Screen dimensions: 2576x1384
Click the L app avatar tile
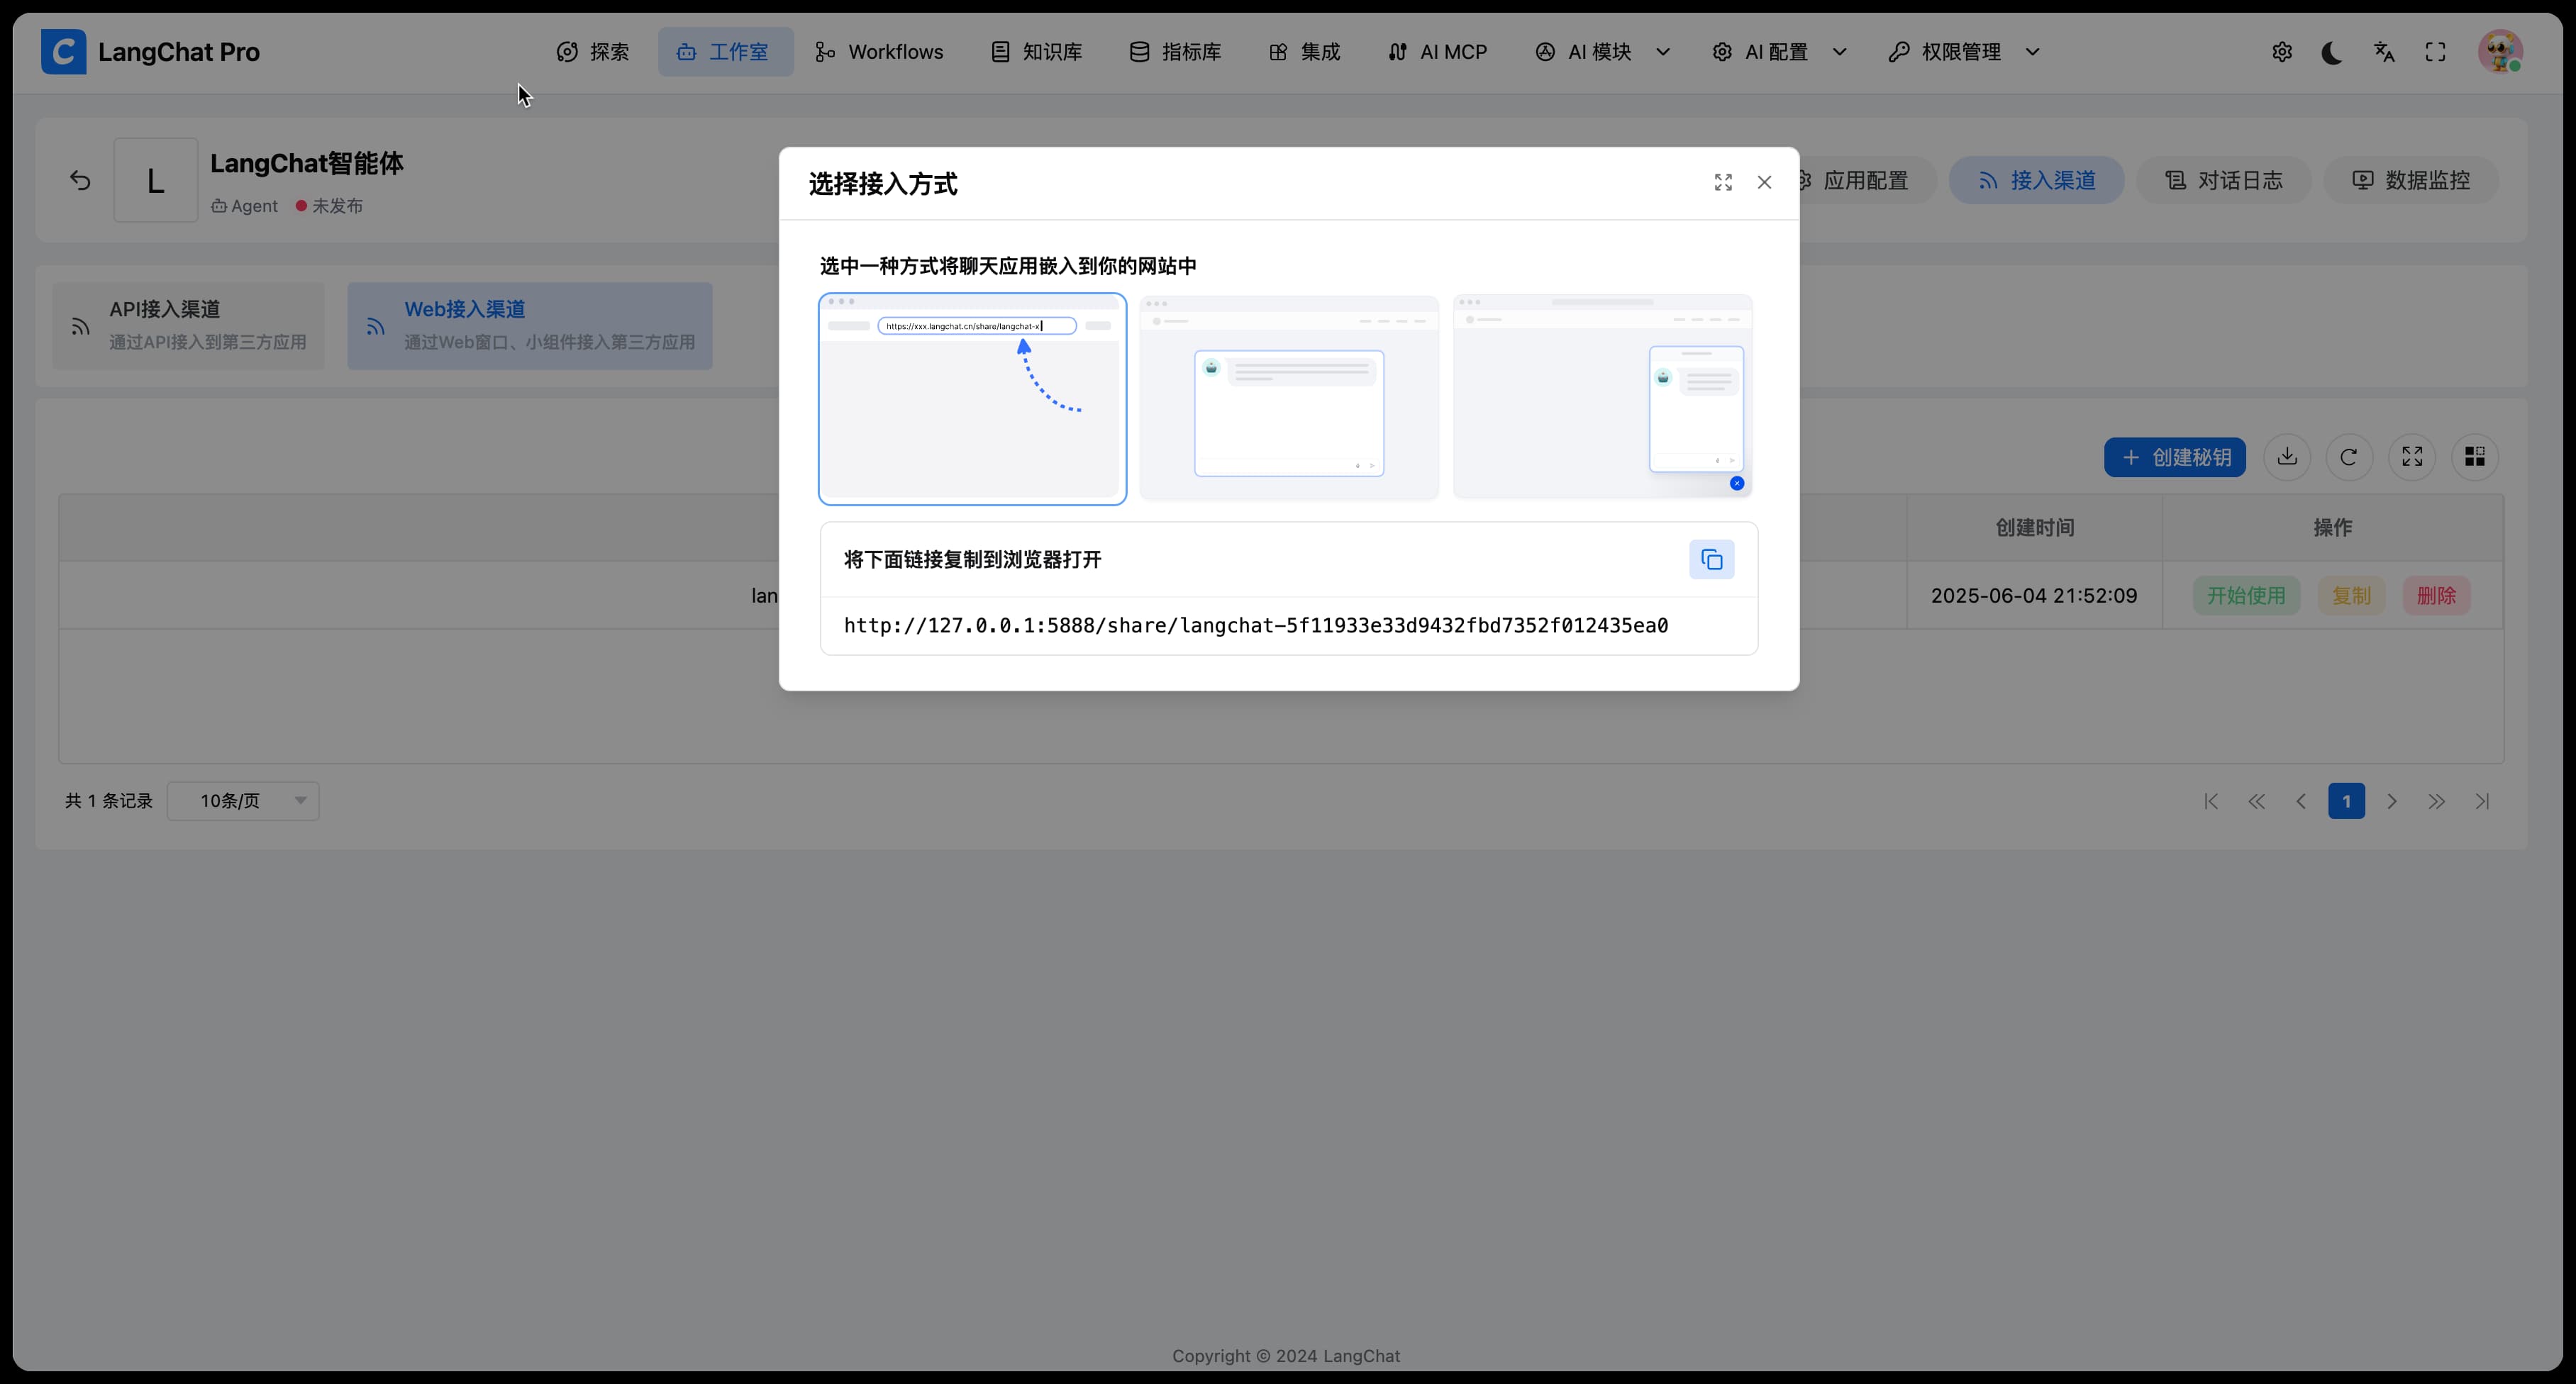point(155,180)
